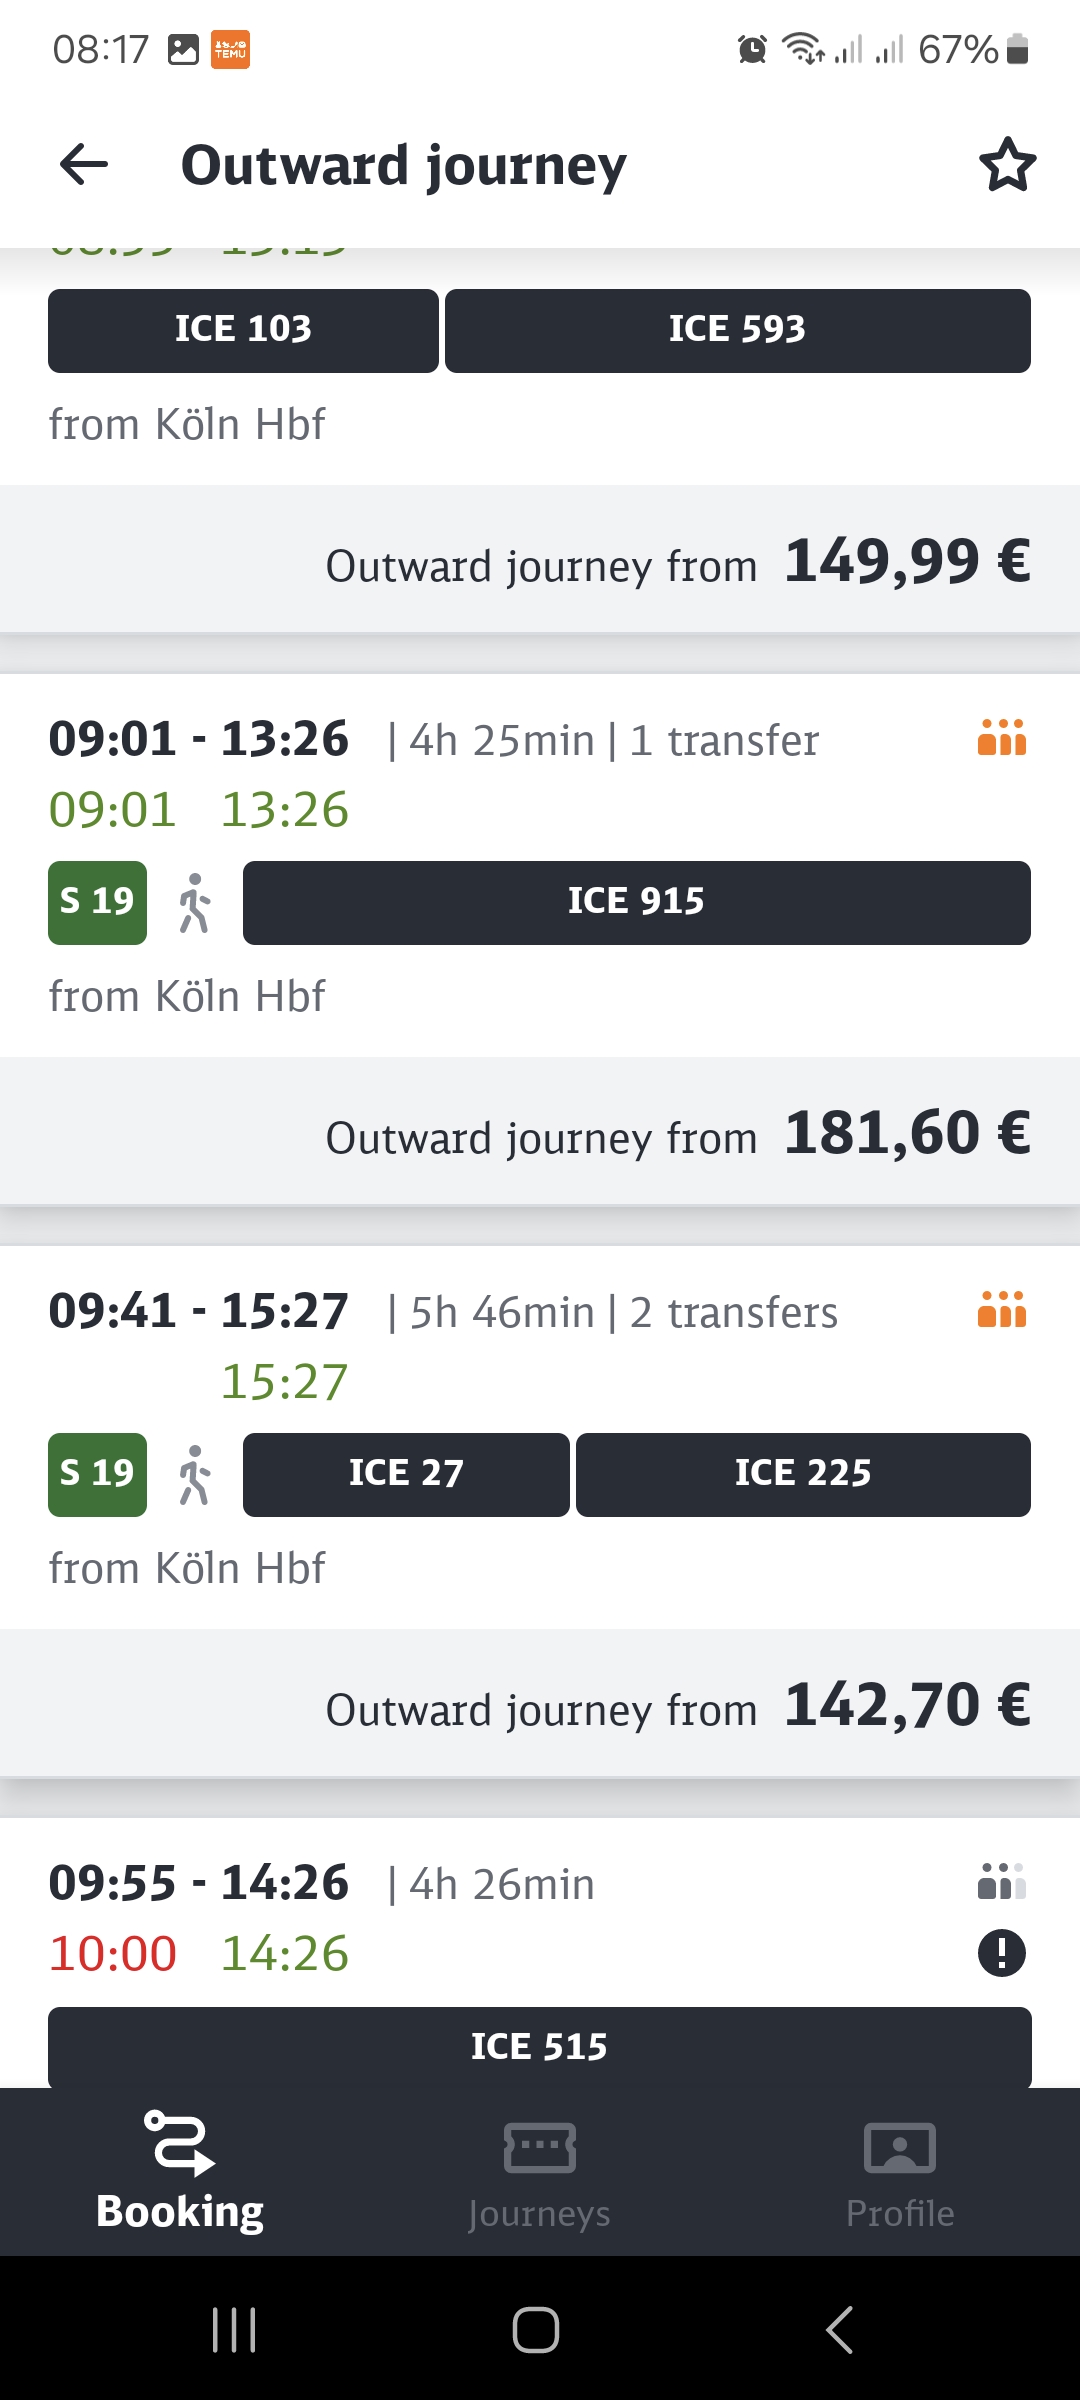This screenshot has width=1080, height=2400.
Task: Tap the Android home navigation button
Action: click(x=536, y=2330)
